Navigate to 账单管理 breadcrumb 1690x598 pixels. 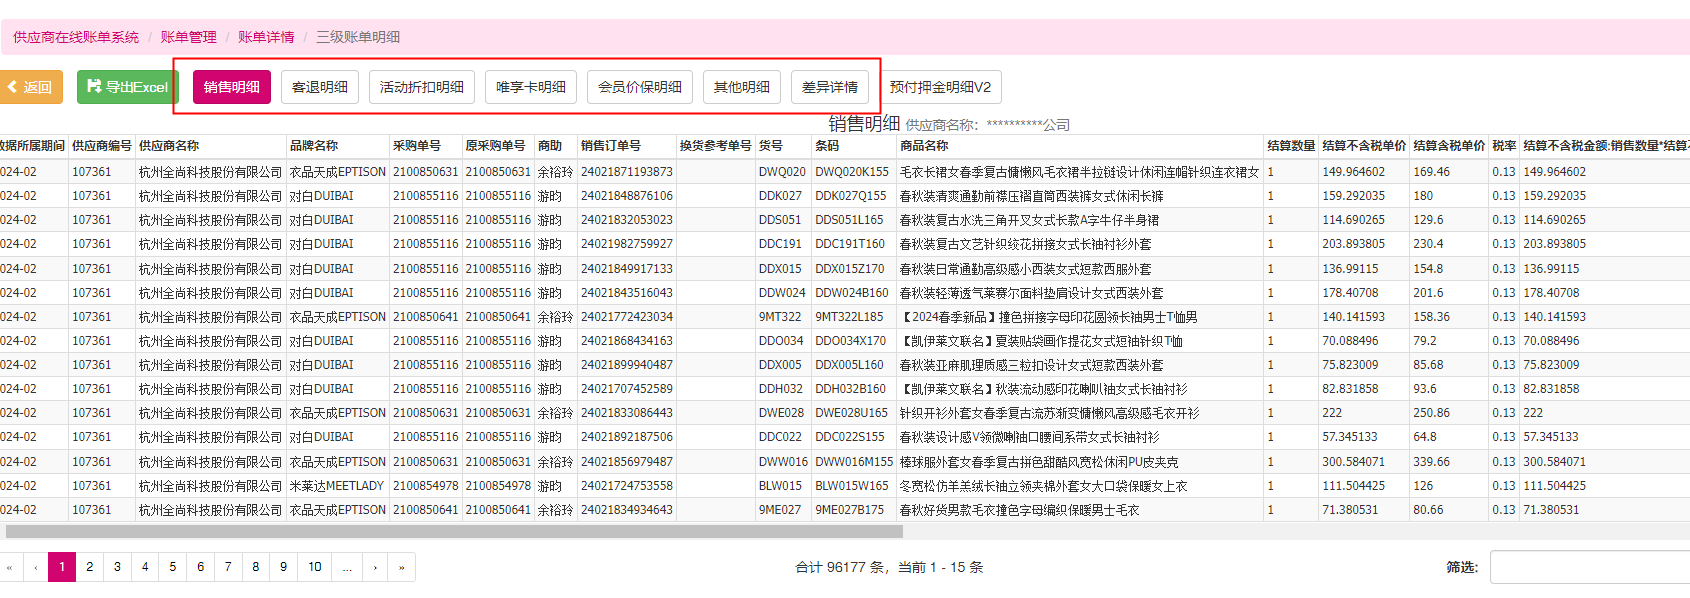tap(188, 37)
